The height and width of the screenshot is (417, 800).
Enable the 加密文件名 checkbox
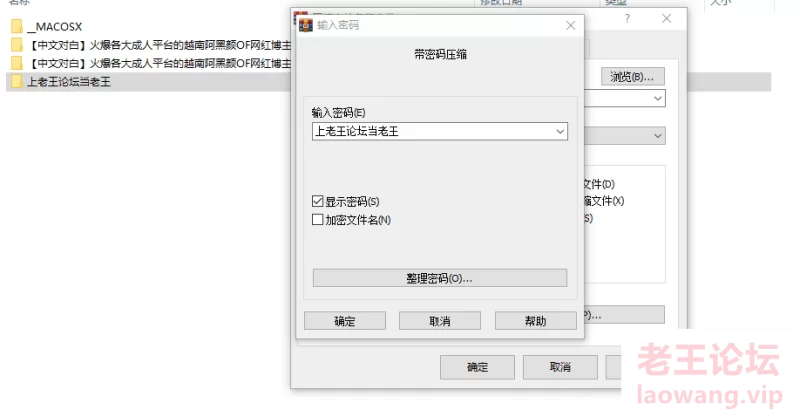317,219
